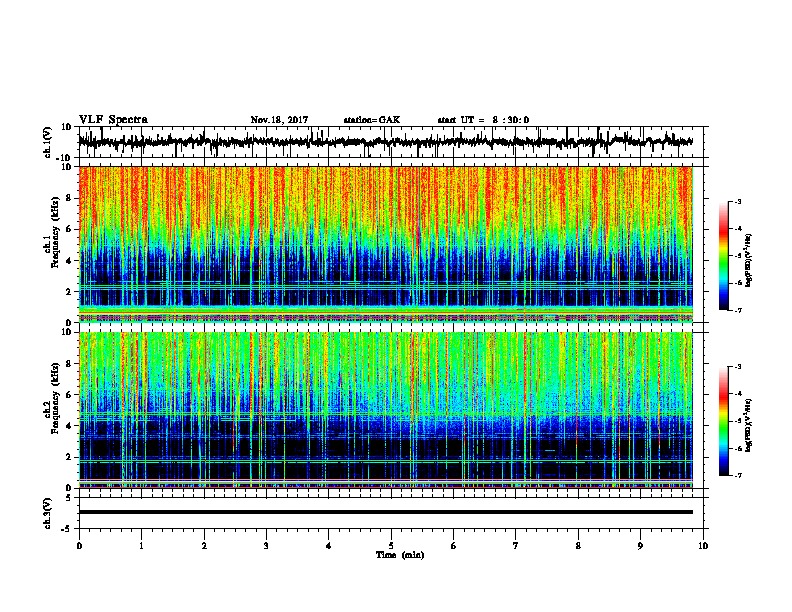This screenshot has width=792, height=612.
Task: Click the ch.1 voltage waveform trace
Action: tap(385, 142)
